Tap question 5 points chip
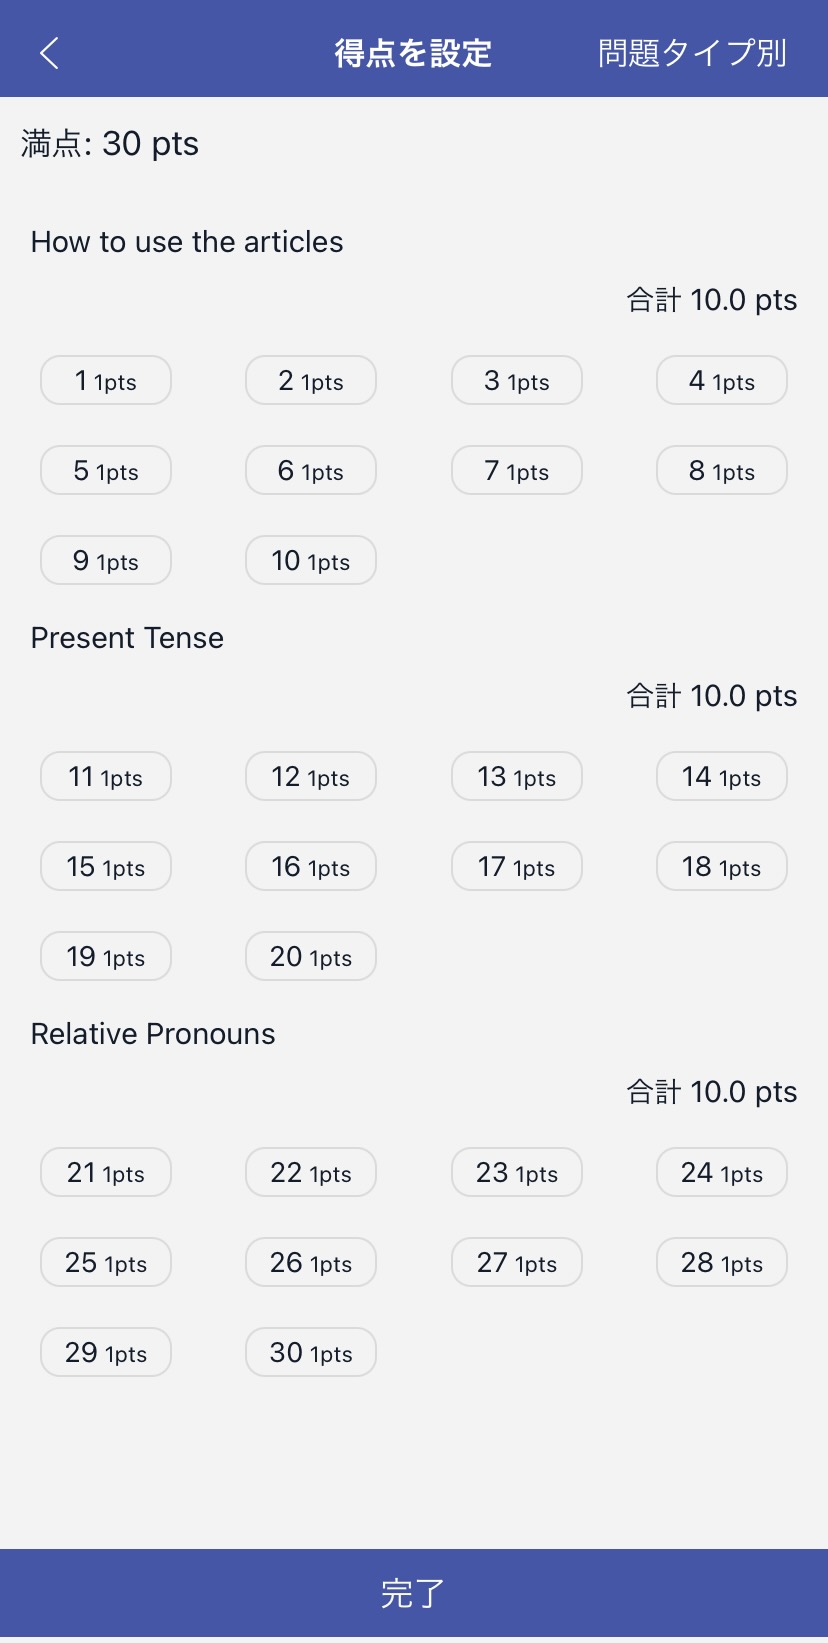The image size is (828, 1643). point(106,471)
